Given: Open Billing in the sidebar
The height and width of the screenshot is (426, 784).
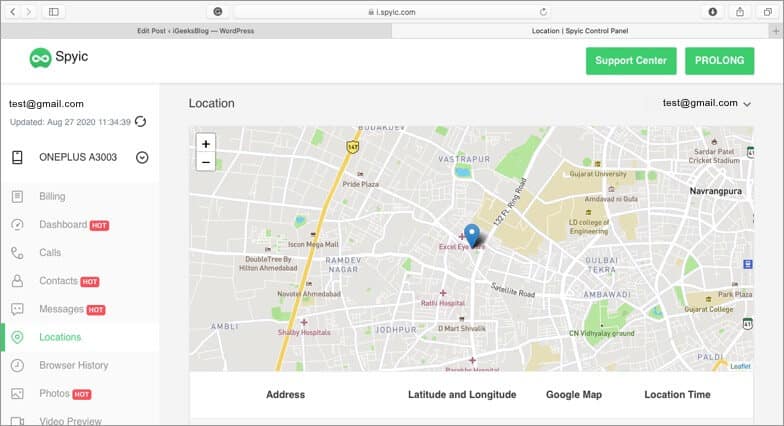Looking at the screenshot, I should pyautogui.click(x=52, y=196).
